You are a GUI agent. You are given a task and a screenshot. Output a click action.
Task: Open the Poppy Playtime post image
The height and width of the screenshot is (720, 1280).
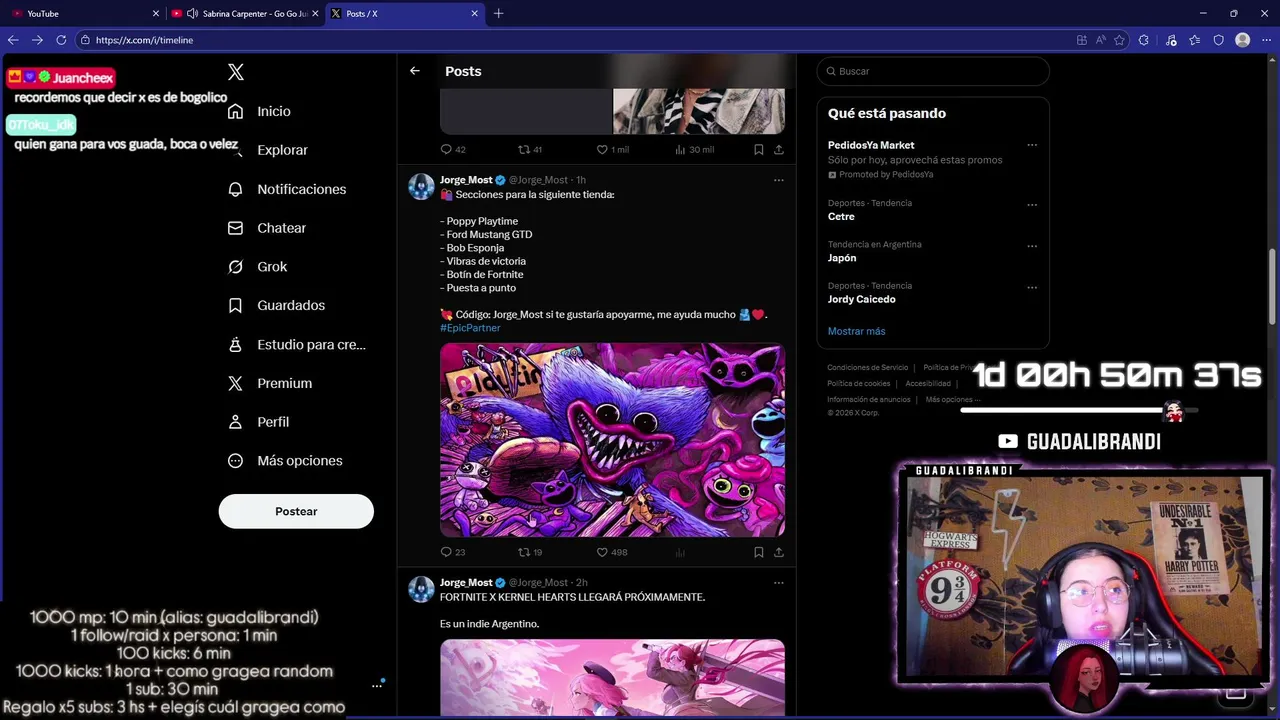tap(612, 440)
